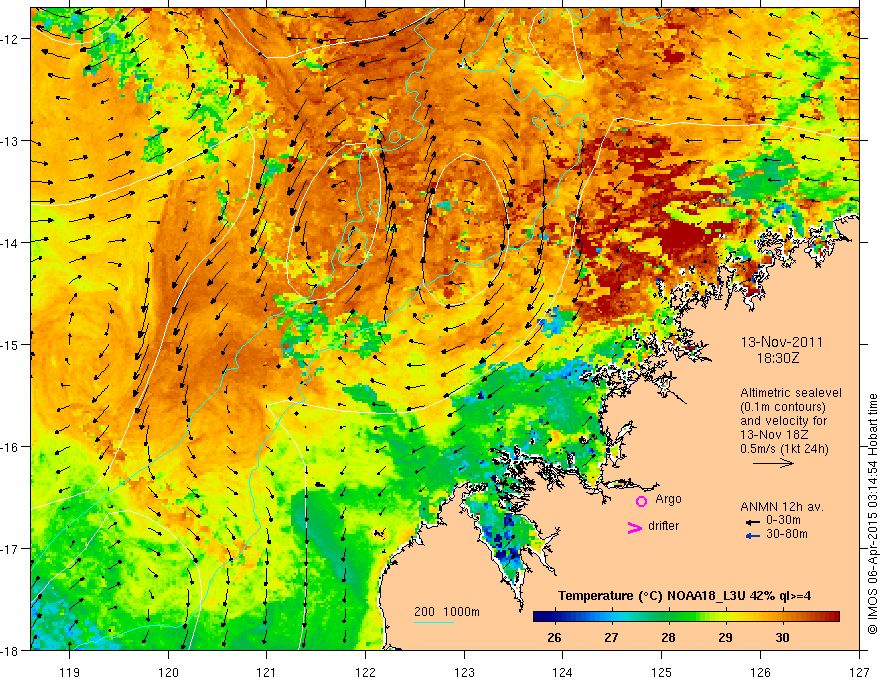Viewport: 880px width, 680px height.
Task: Click the longitude axis label 127
Action: (x=859, y=672)
